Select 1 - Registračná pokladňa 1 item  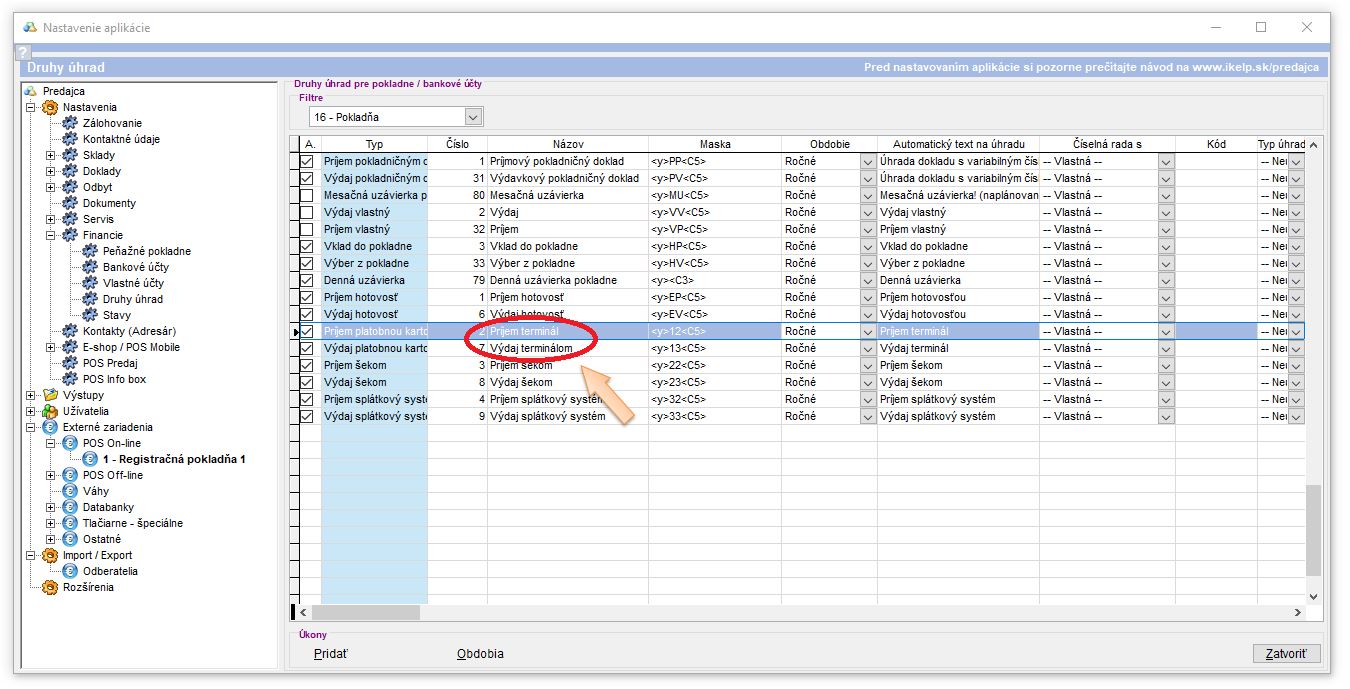(x=174, y=459)
